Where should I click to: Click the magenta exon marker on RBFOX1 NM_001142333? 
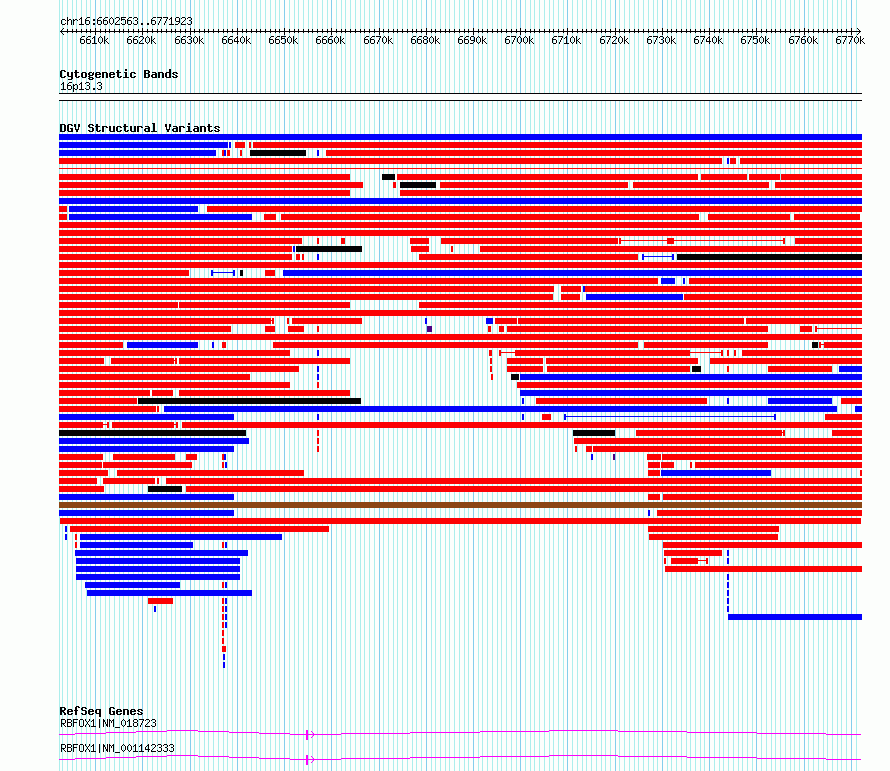tap(309, 760)
